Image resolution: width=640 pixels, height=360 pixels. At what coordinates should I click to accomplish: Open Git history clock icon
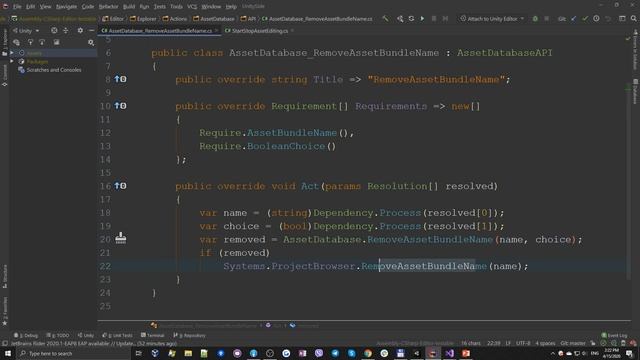coord(596,19)
